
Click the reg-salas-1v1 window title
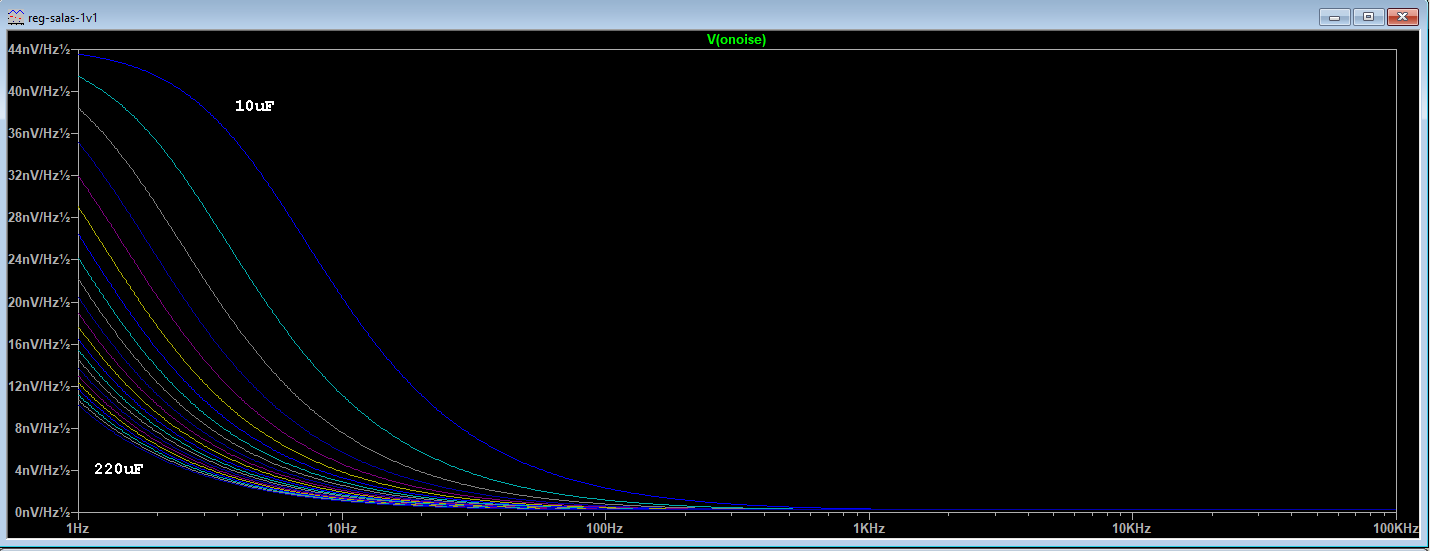pyautogui.click(x=63, y=18)
